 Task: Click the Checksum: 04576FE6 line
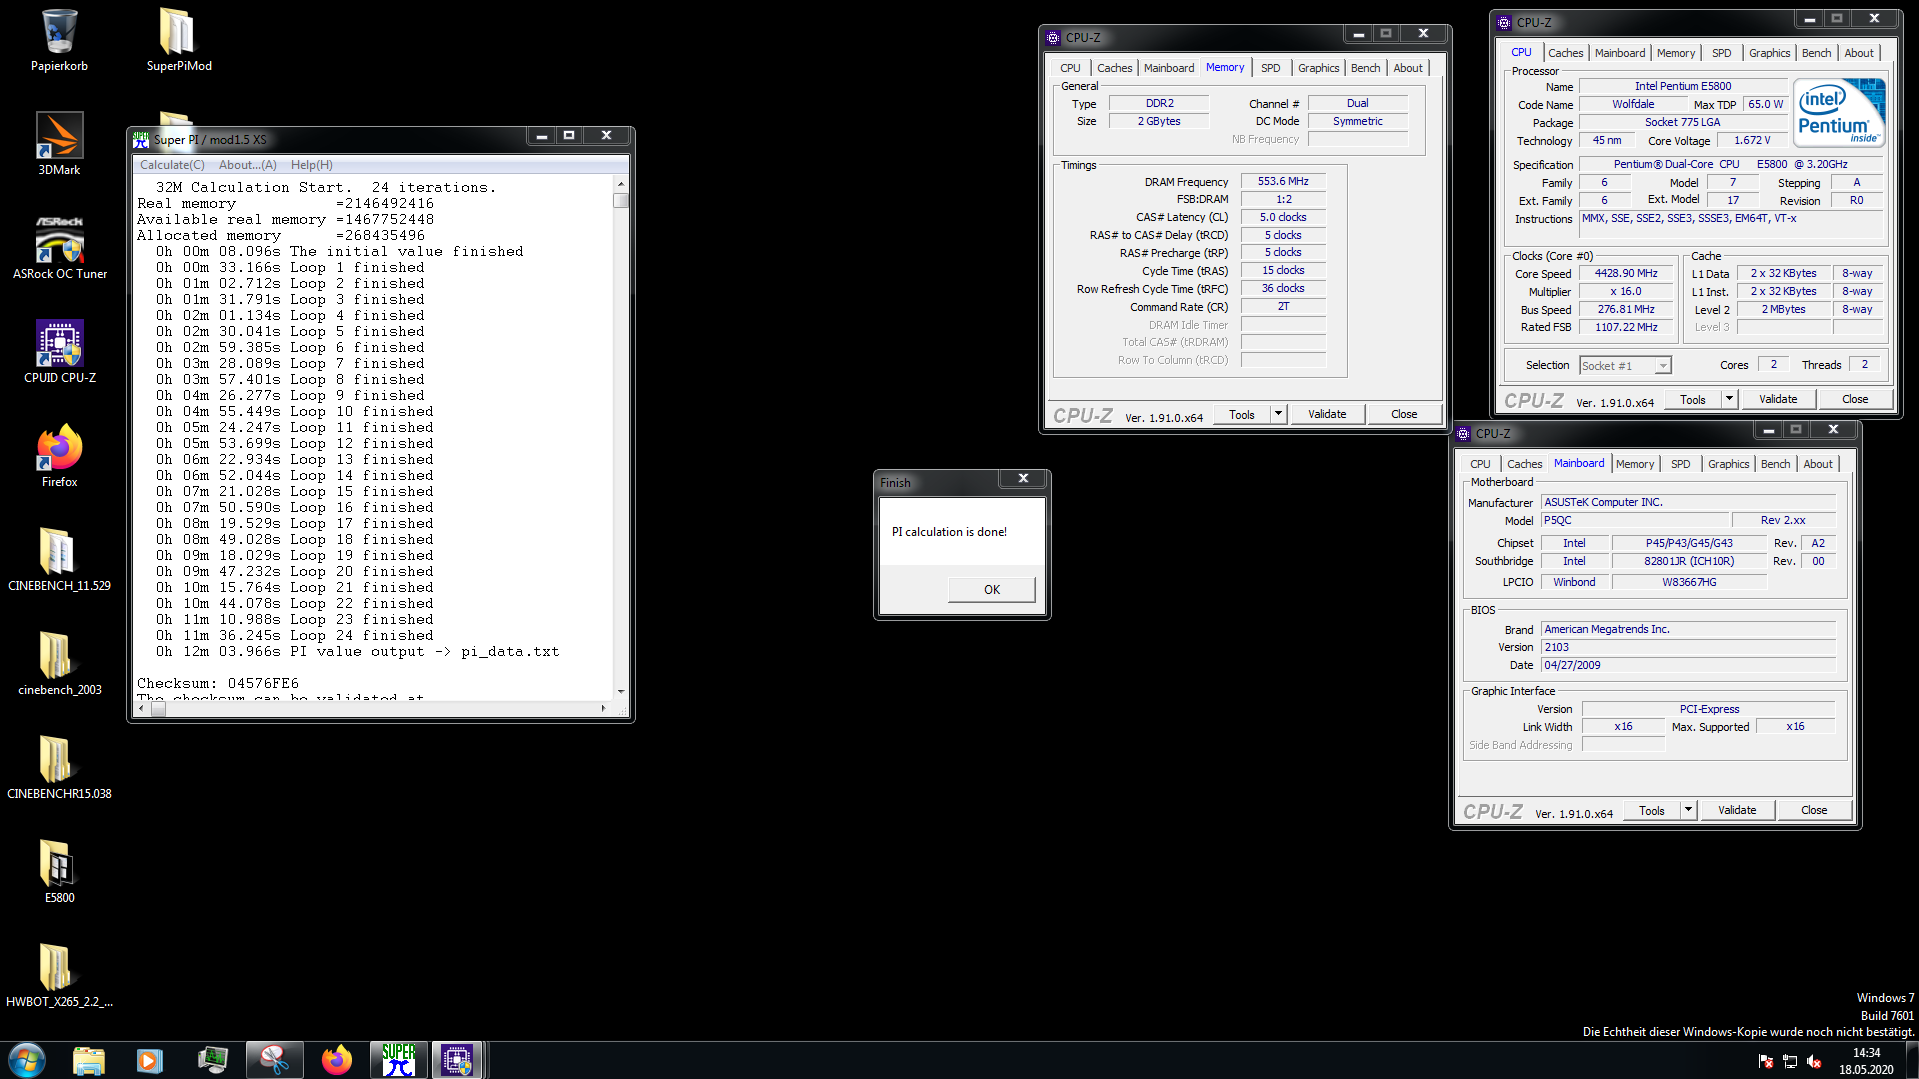218,683
